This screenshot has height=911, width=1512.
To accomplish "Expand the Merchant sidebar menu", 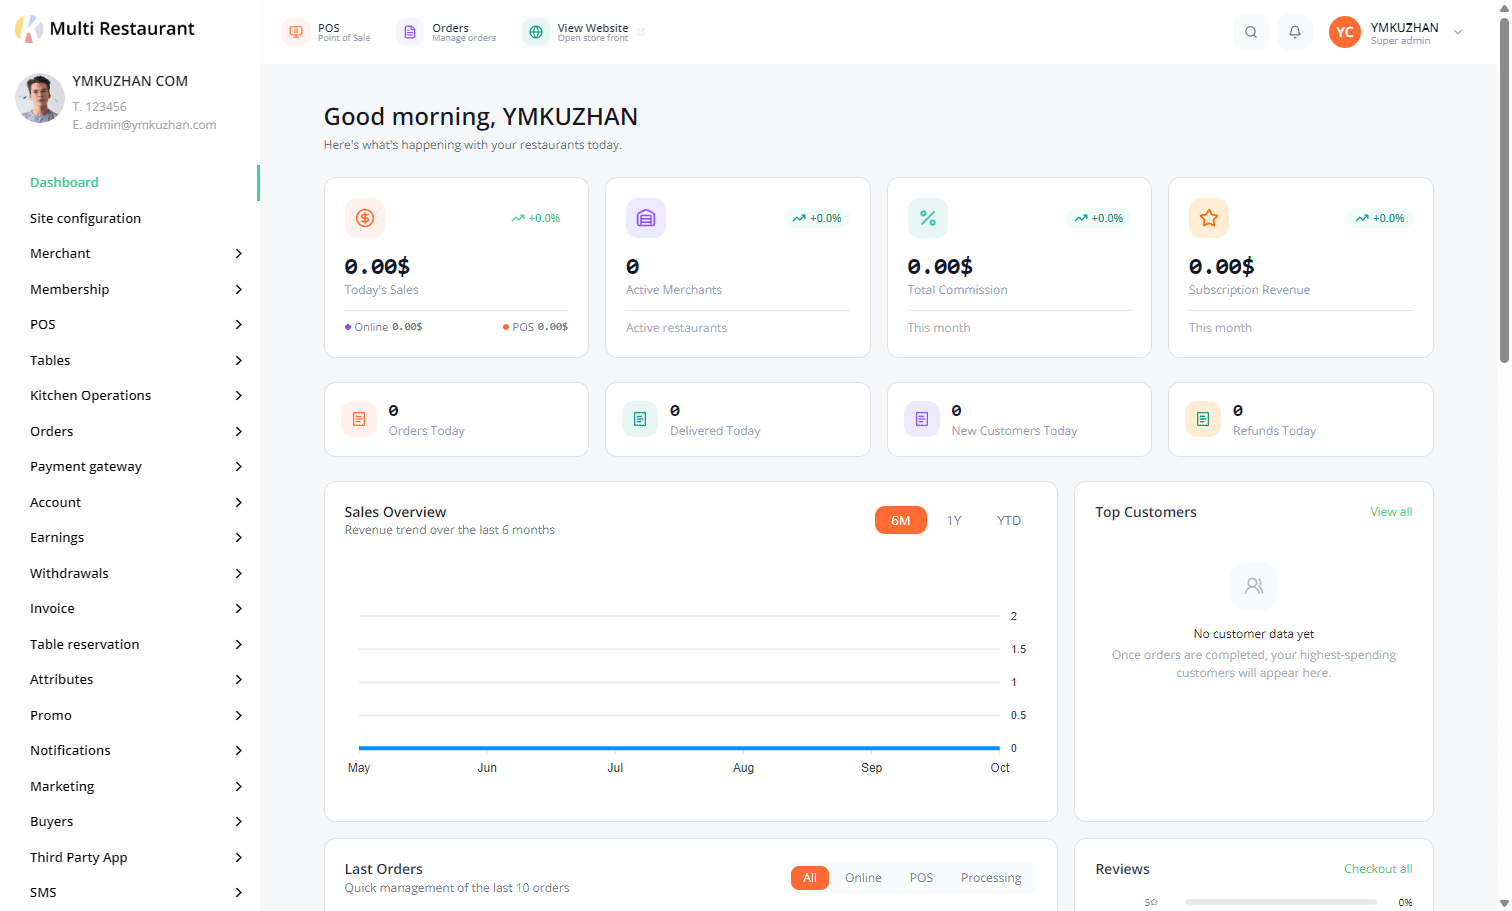I will (136, 254).
